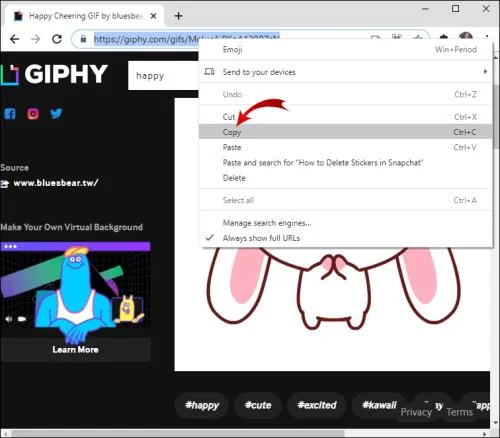This screenshot has width=500, height=438.
Task: Click the padlock site info icon
Action: tap(83, 39)
